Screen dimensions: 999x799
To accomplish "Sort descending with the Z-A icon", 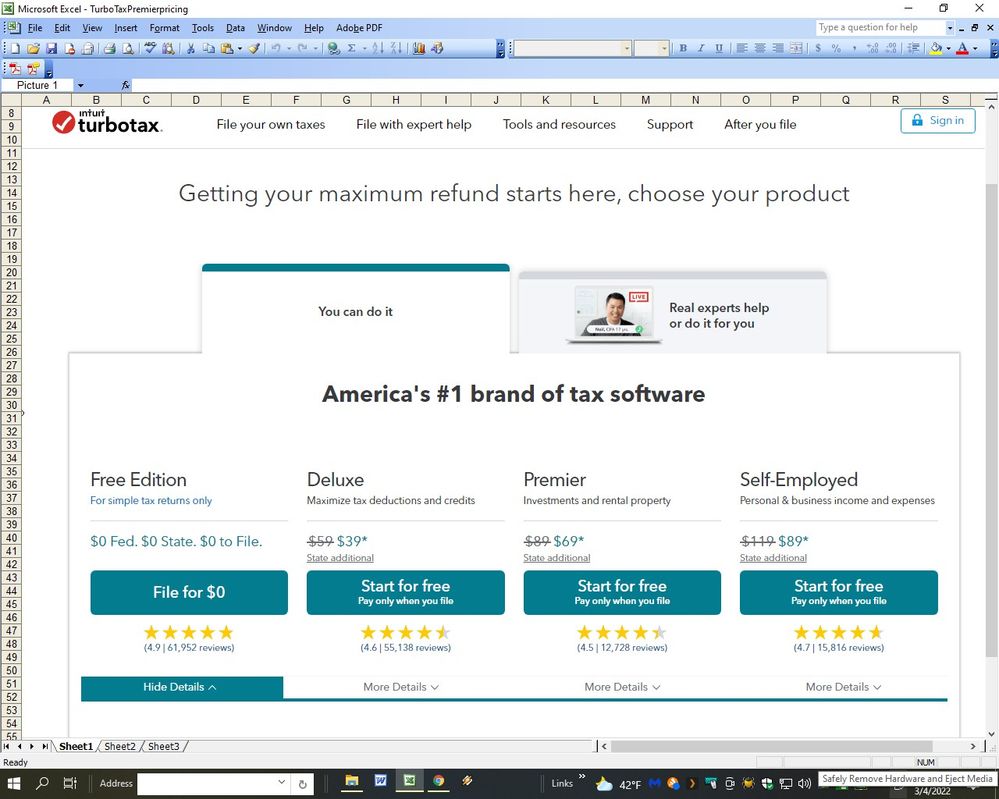I will [x=396, y=48].
